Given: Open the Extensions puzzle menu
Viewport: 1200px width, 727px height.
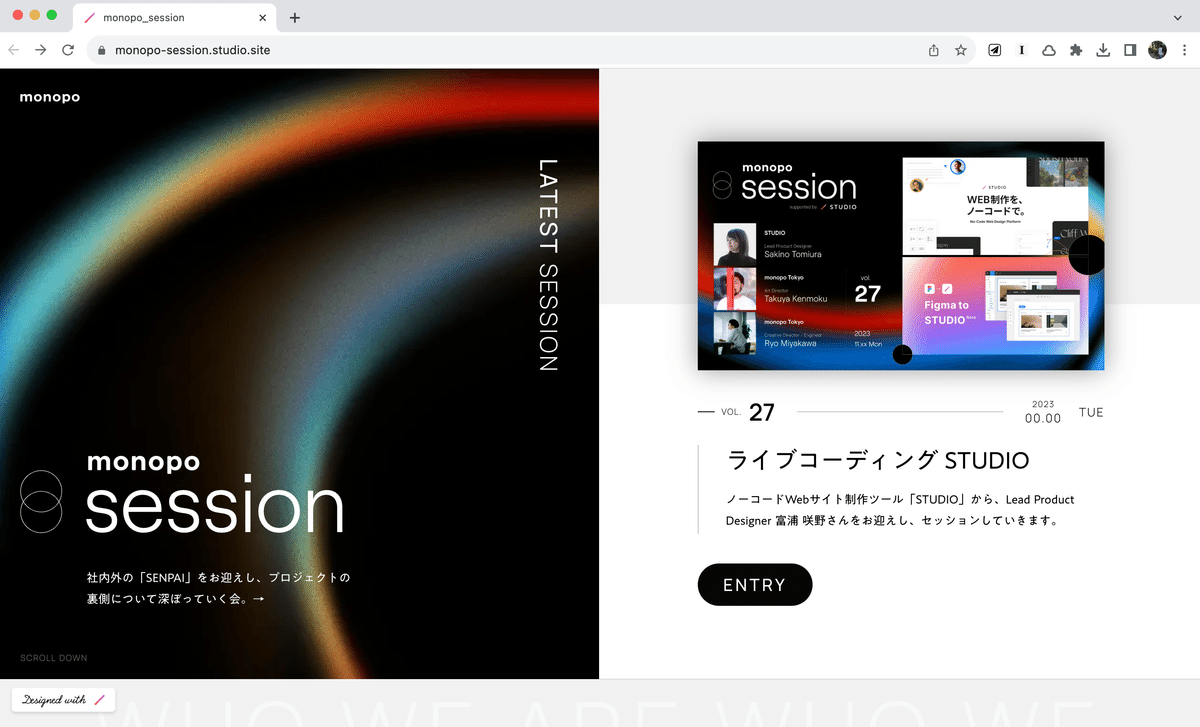Looking at the screenshot, I should point(1076,50).
